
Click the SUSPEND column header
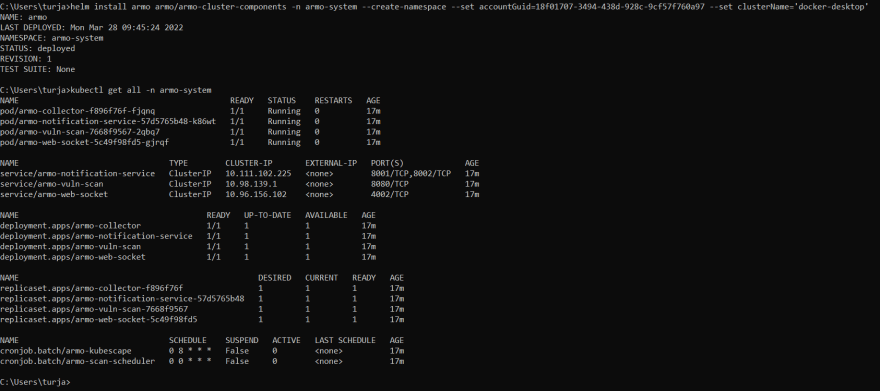242,341
